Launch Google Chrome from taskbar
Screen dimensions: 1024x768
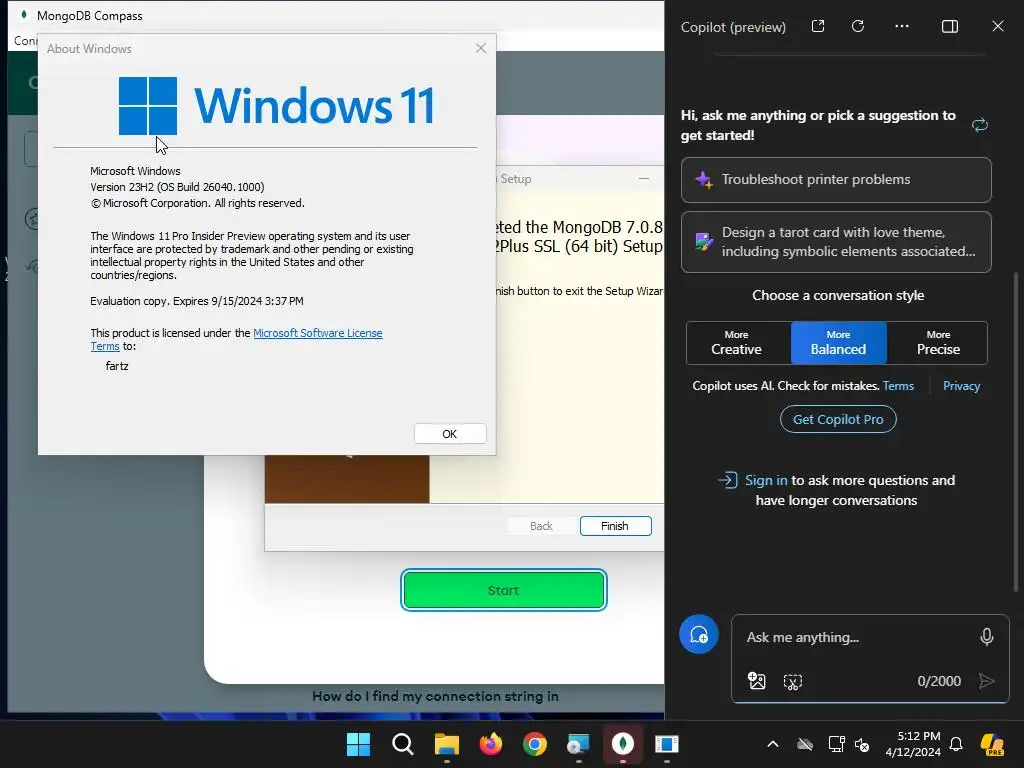[535, 744]
